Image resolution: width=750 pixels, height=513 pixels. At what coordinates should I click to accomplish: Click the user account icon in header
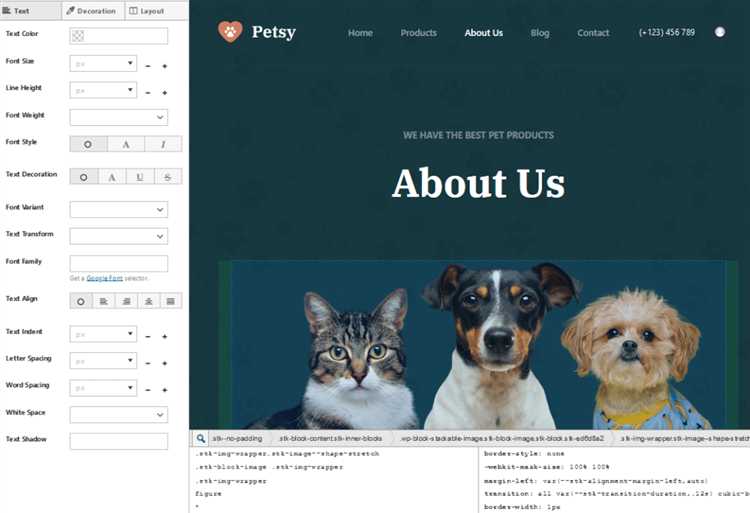(x=720, y=32)
